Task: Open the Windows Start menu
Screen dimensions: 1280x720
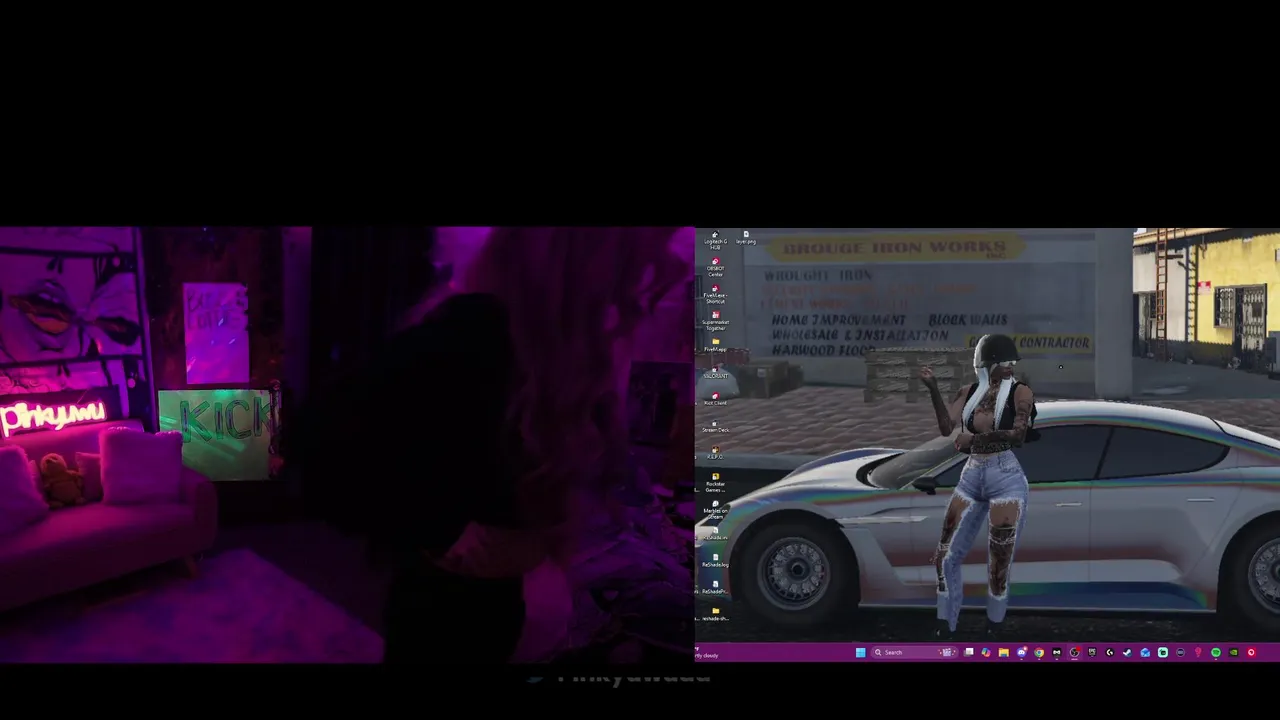Action: (x=860, y=652)
